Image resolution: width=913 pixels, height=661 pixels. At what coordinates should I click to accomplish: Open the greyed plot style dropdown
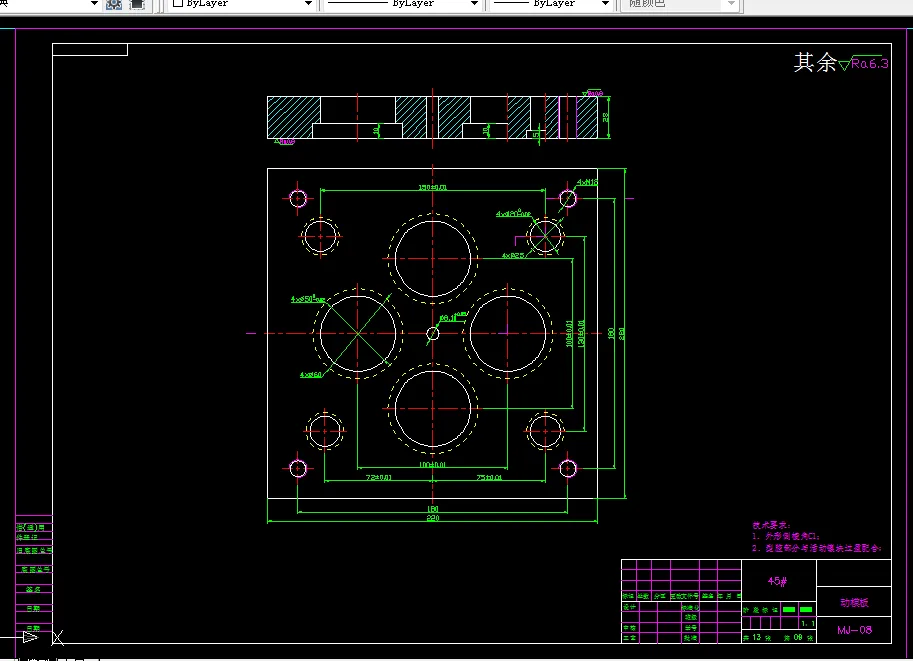point(680,4)
